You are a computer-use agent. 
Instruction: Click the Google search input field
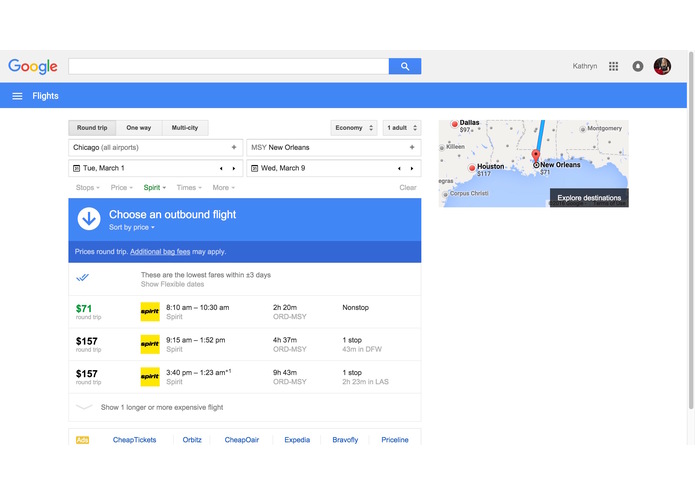229,66
